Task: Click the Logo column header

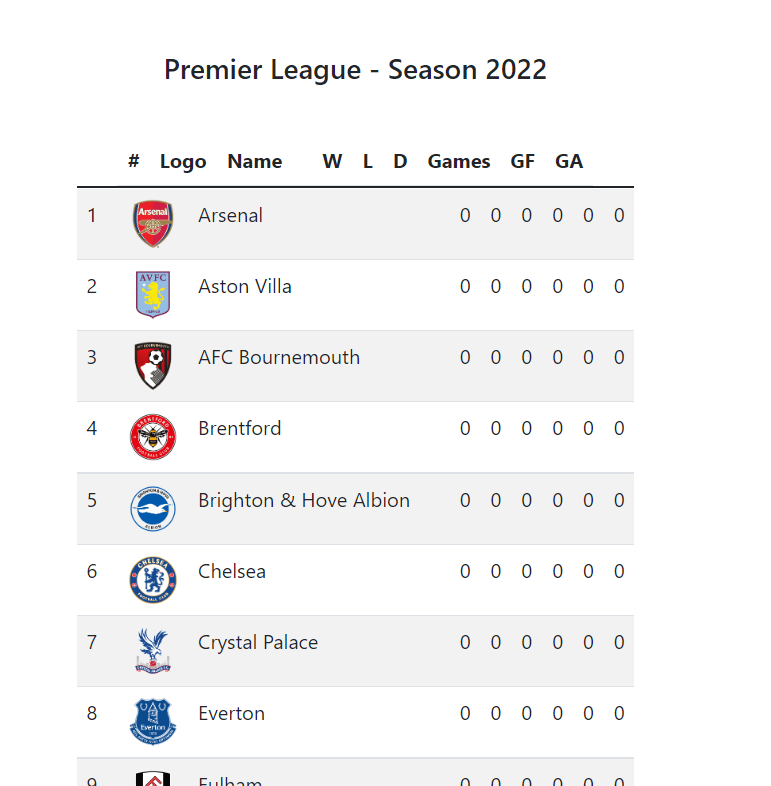Action: (183, 161)
